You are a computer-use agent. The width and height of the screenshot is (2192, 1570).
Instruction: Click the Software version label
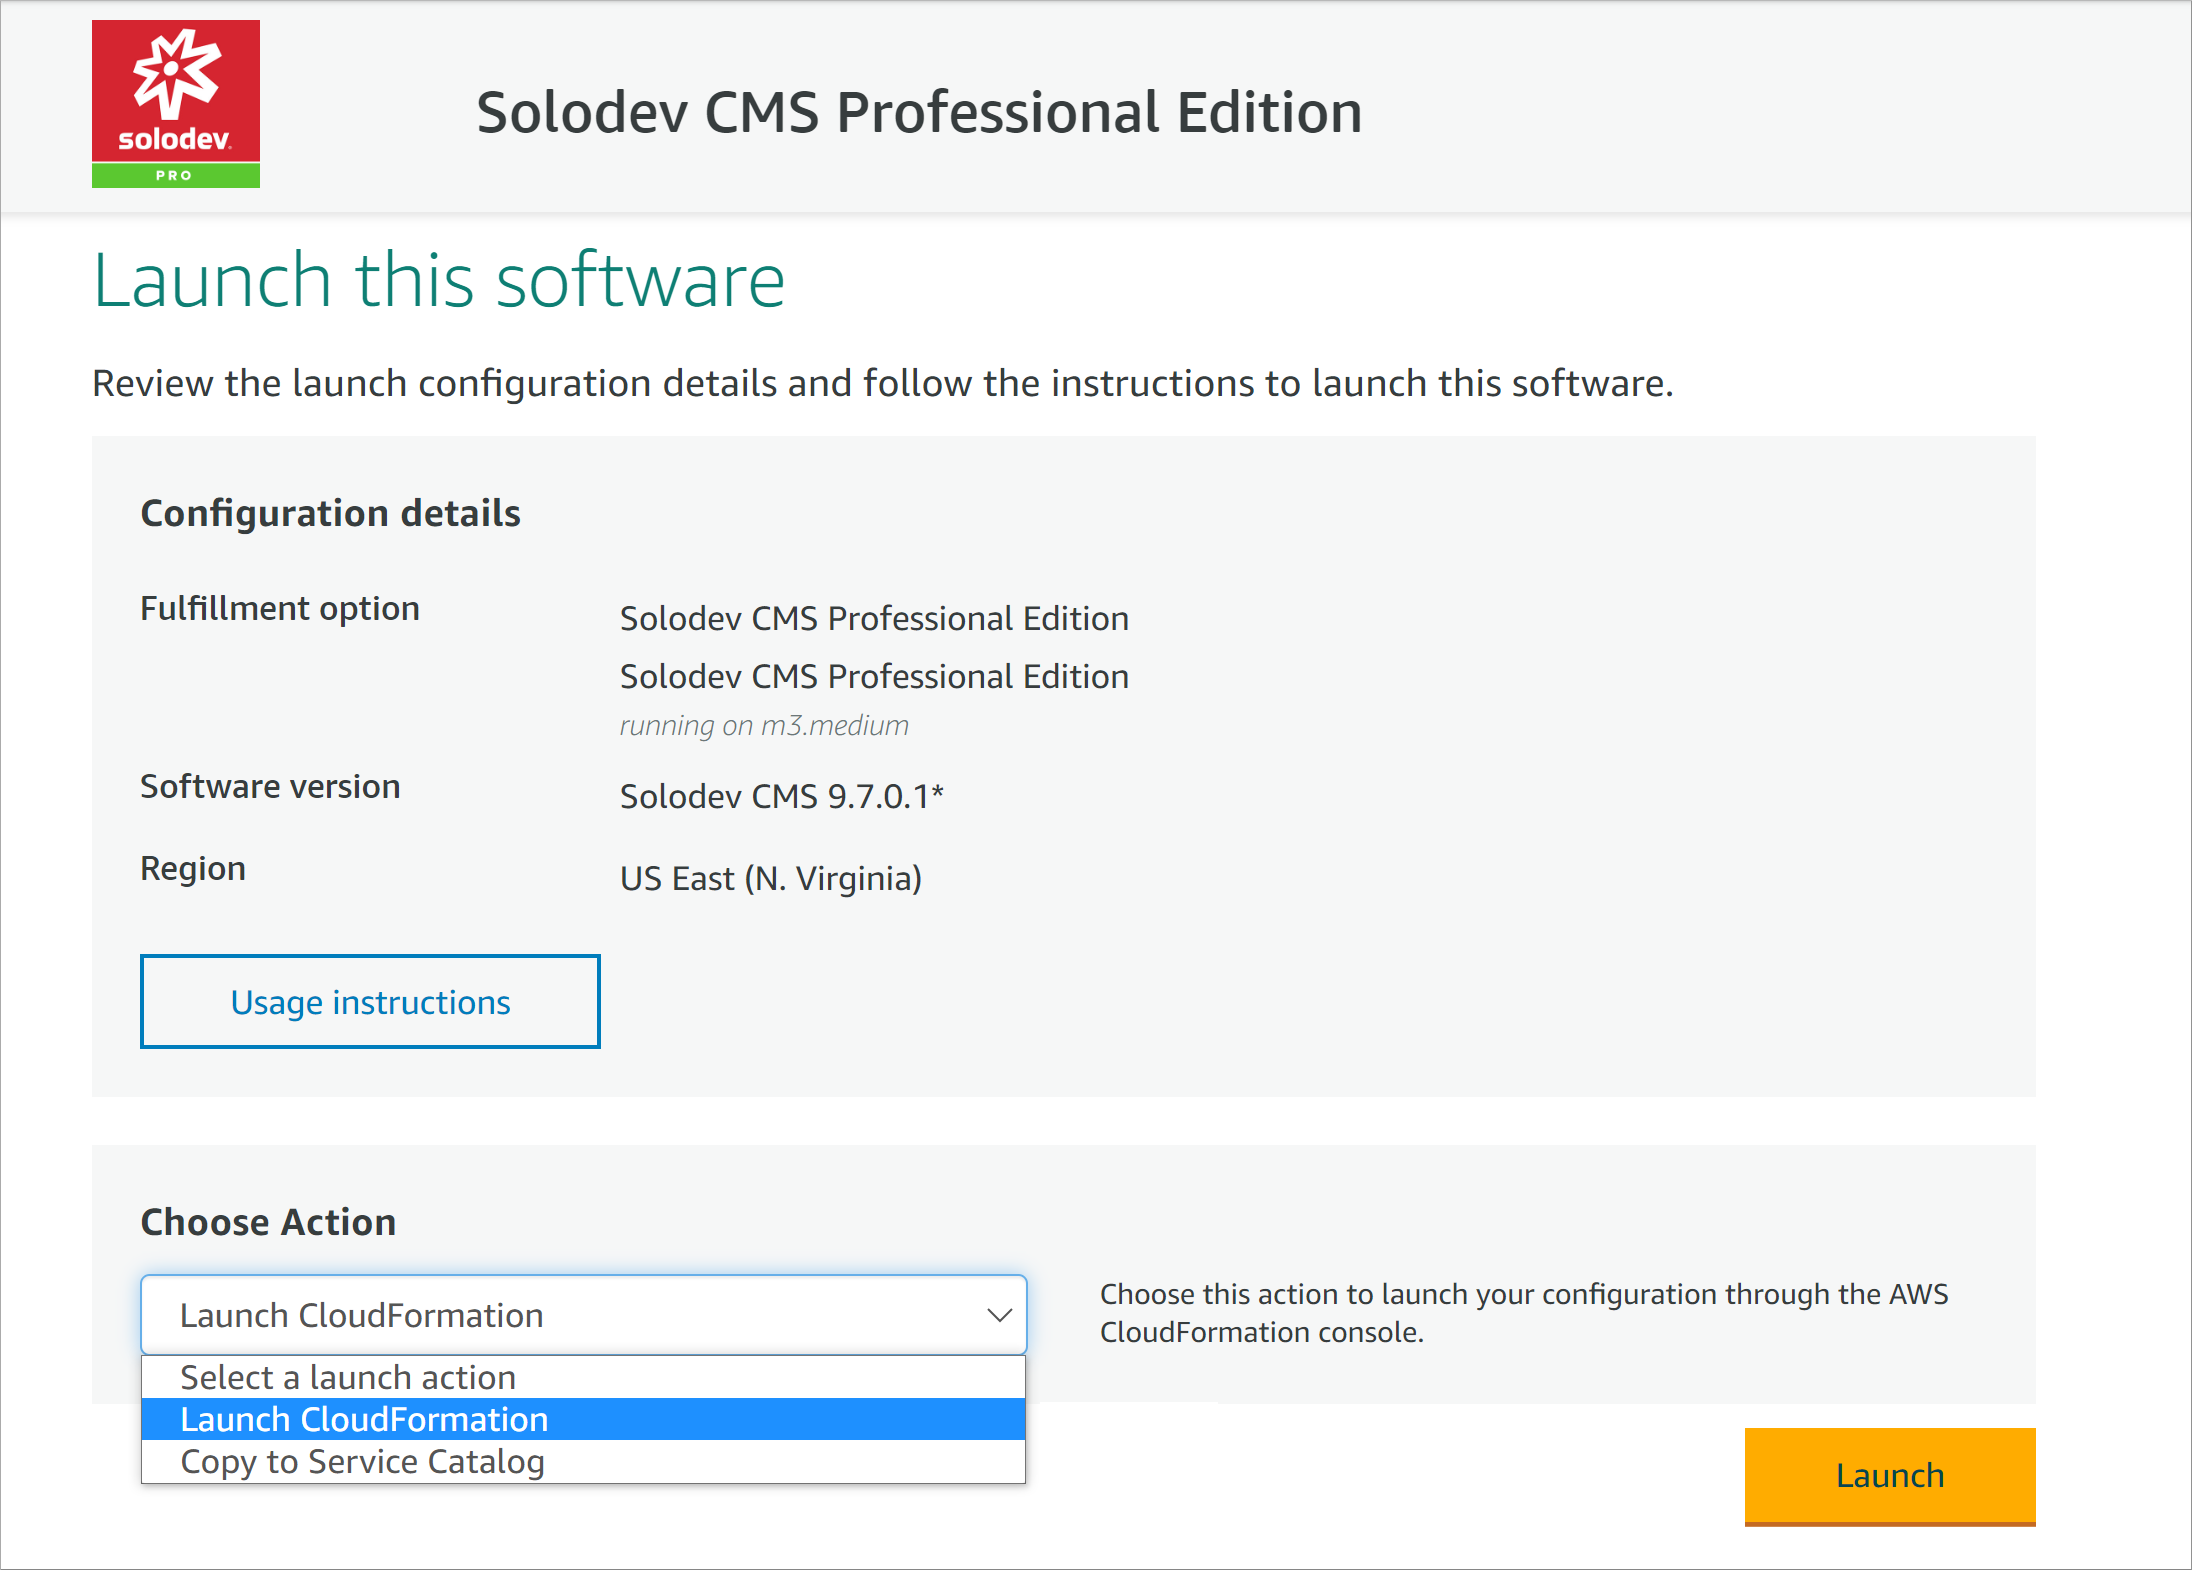(269, 786)
